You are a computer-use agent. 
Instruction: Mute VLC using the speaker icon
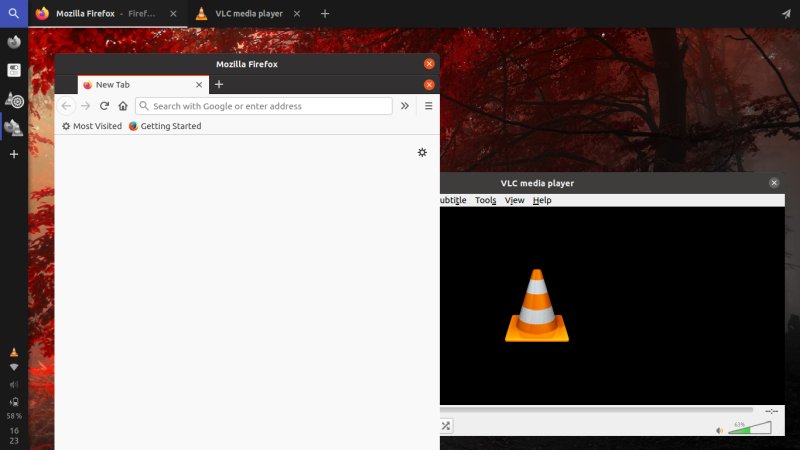tap(719, 430)
